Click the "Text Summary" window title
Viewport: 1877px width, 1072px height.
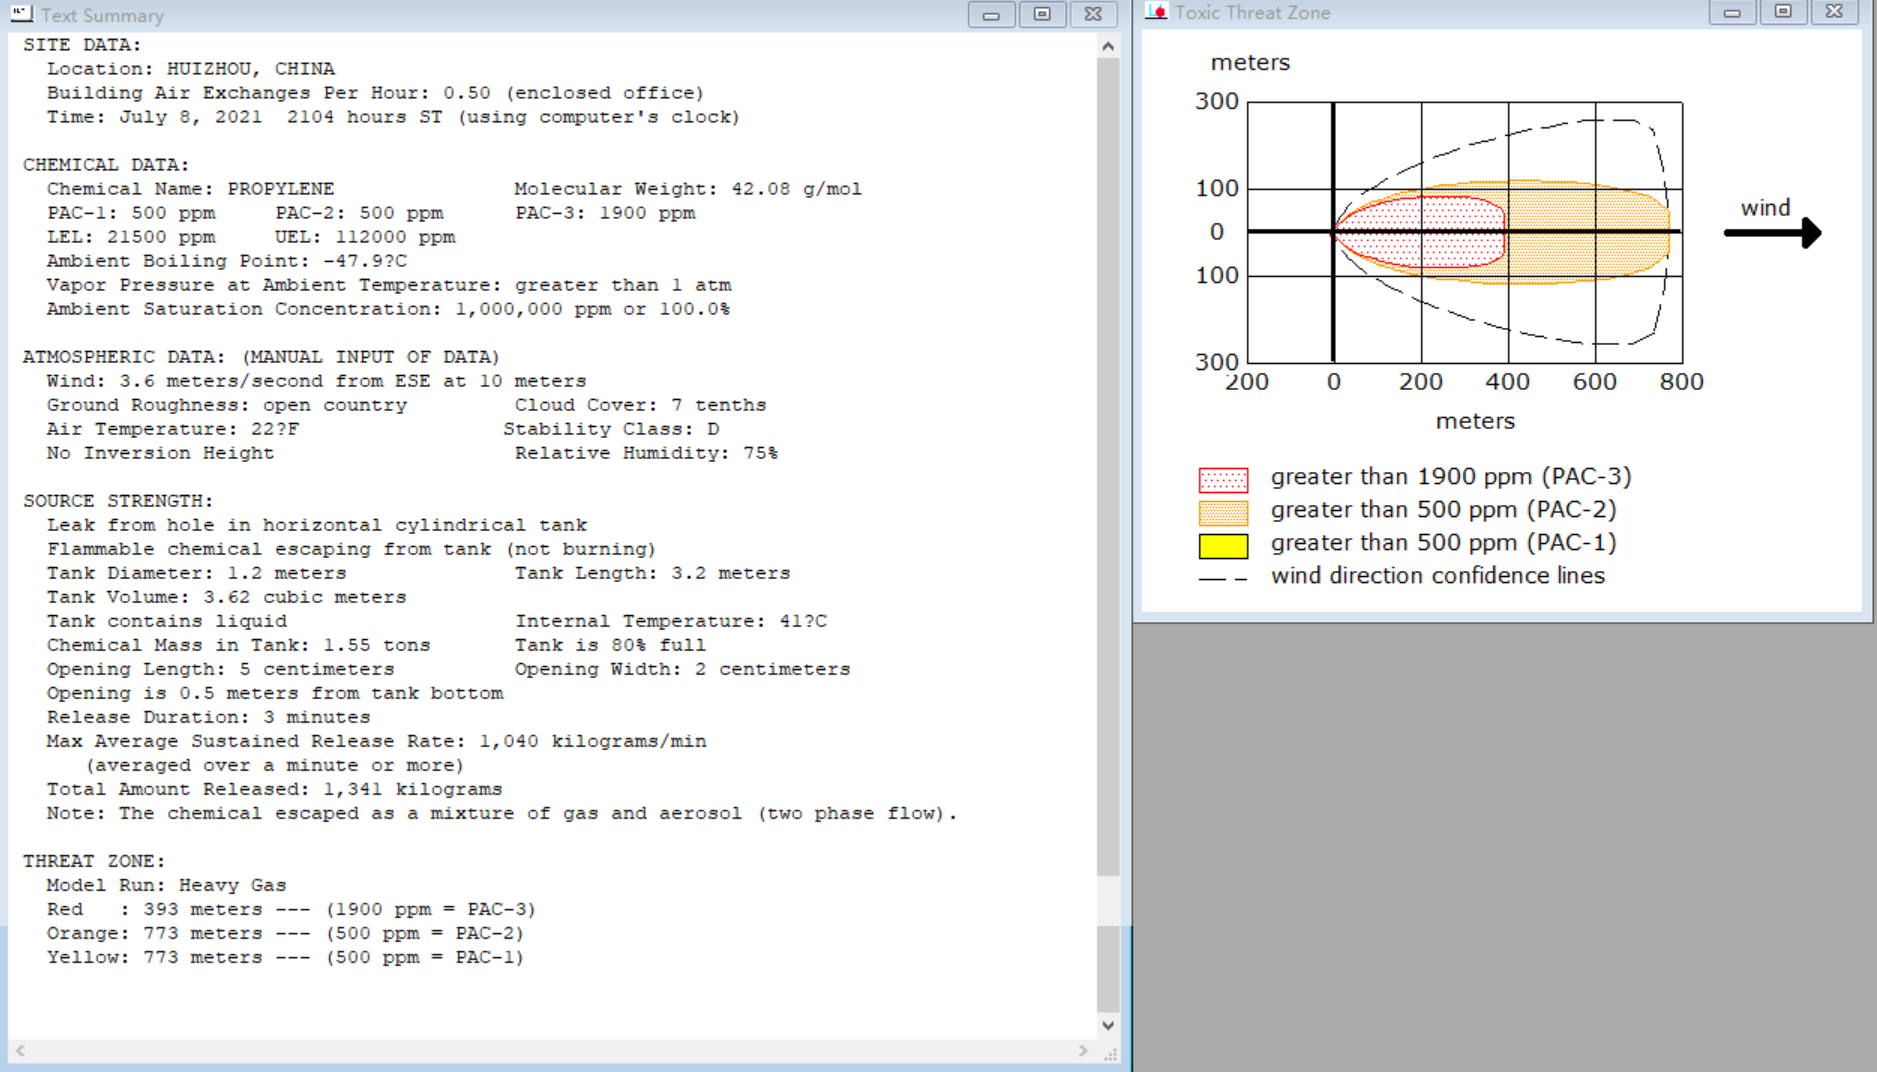pyautogui.click(x=103, y=15)
